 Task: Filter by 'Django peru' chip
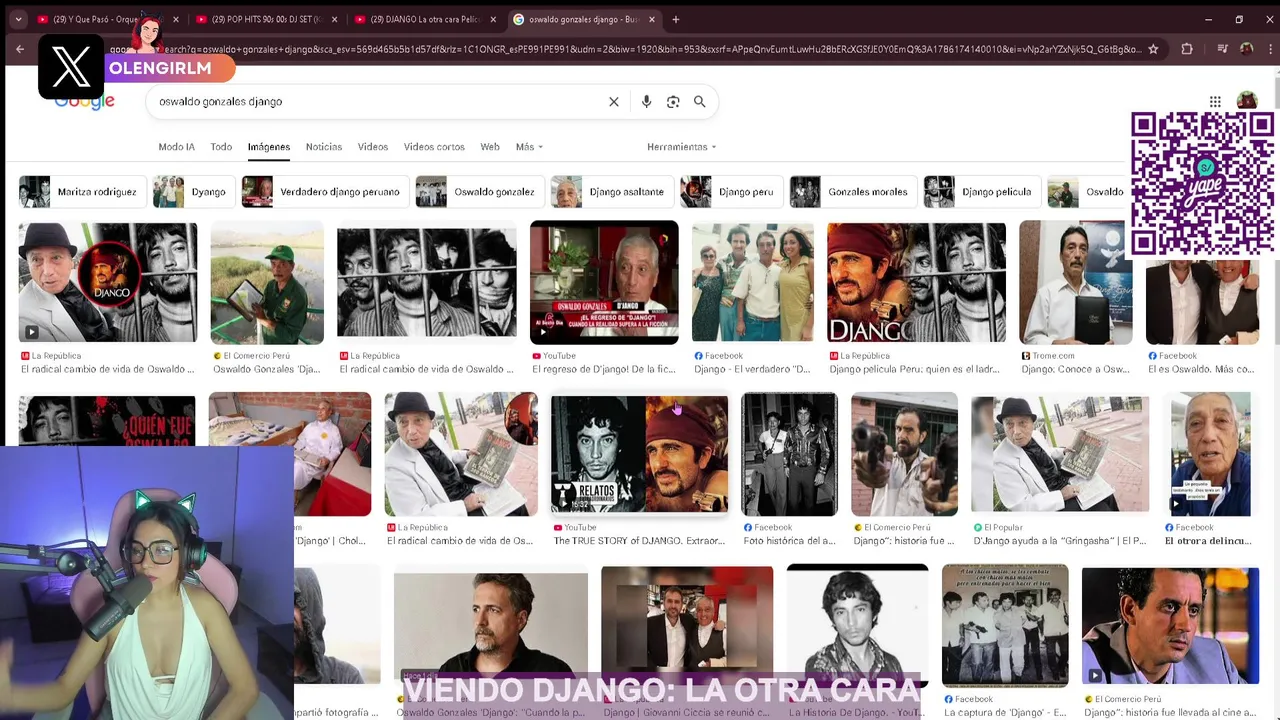(x=731, y=192)
